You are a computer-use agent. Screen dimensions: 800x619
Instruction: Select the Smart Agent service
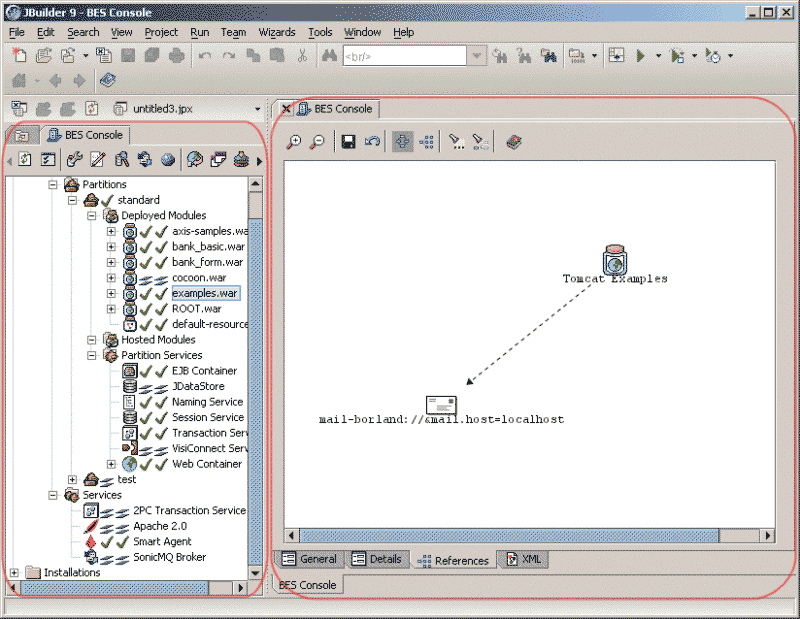[x=161, y=542]
